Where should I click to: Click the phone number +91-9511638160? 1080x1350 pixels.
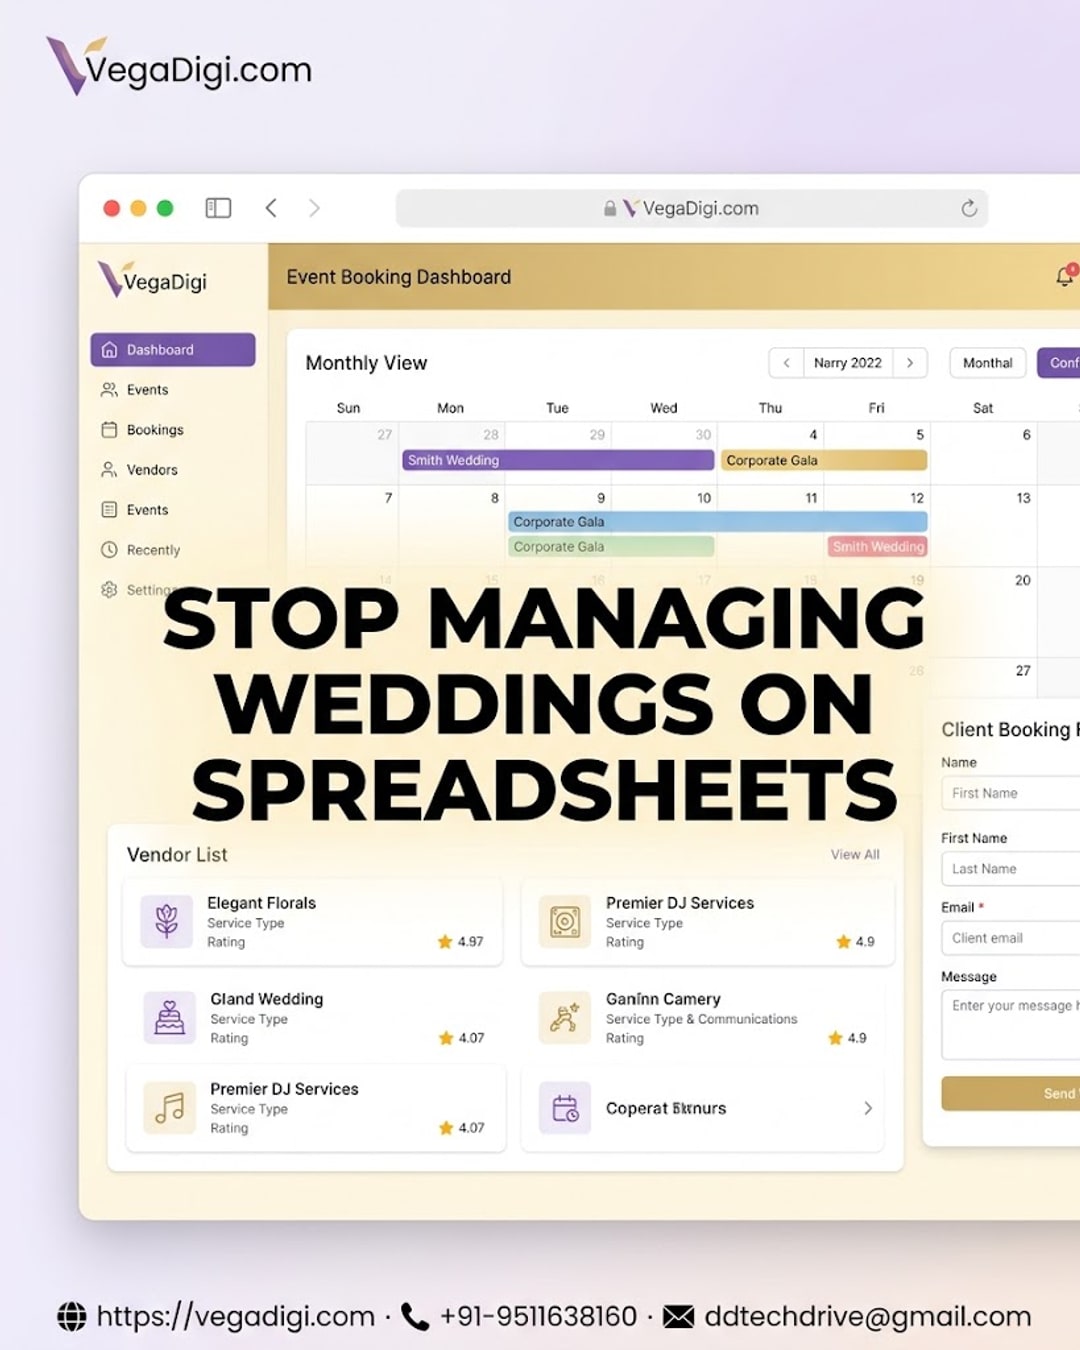538,1316
